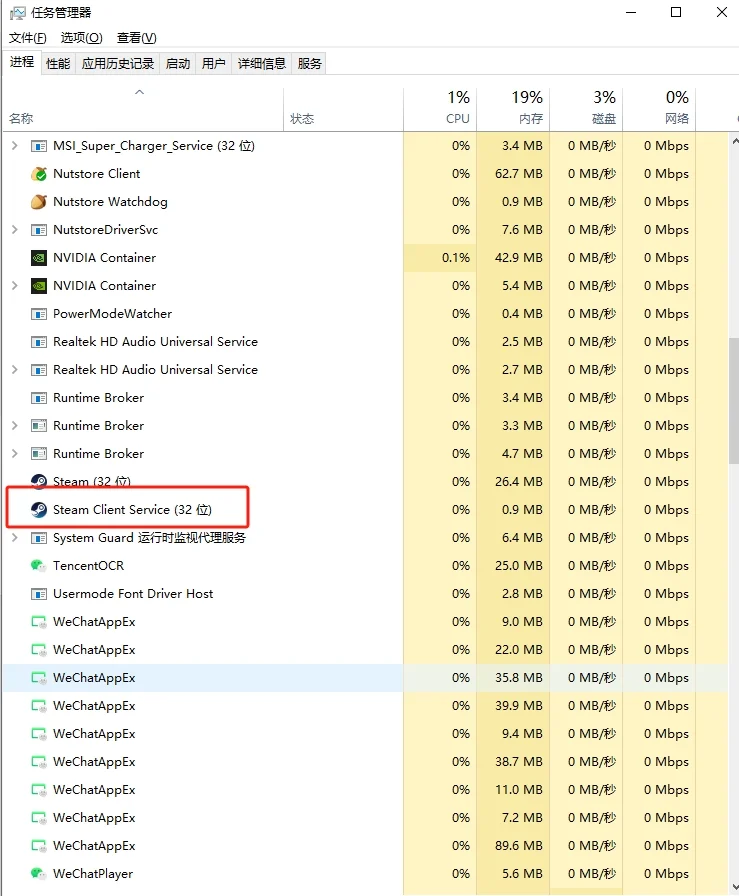Click the PowerModeWatcher process icon
Viewport: 739px width, 896px height.
38,314
